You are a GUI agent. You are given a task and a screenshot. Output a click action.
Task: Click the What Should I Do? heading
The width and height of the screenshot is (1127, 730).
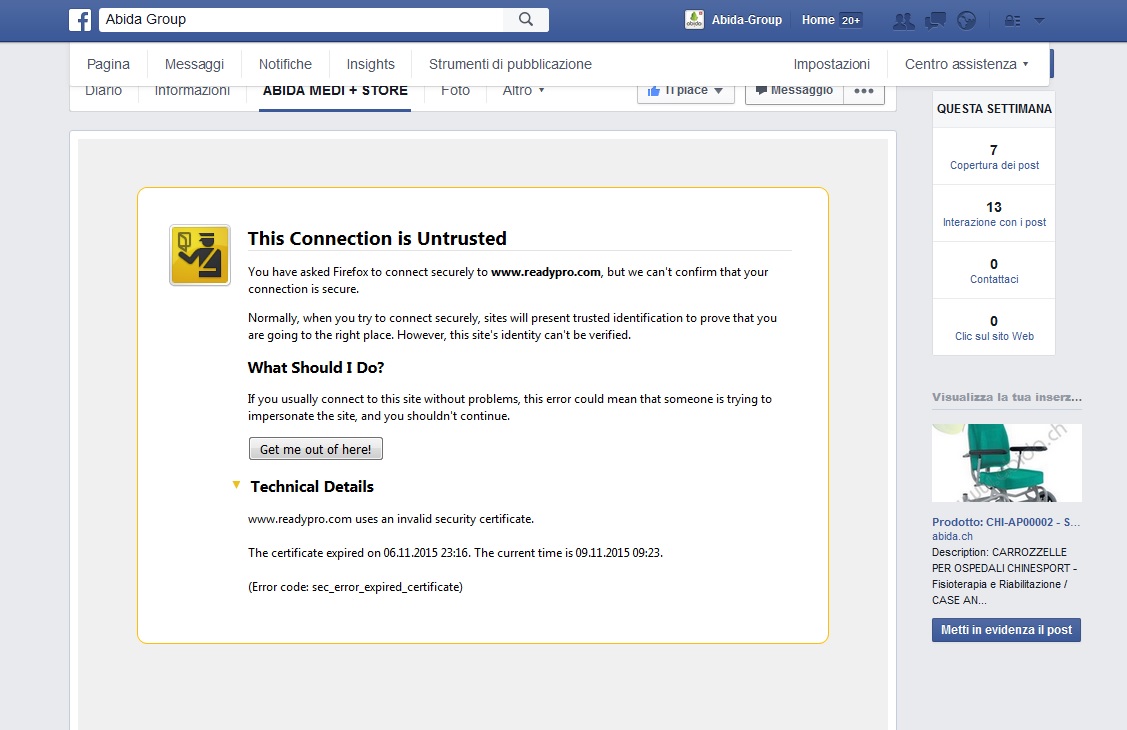316,368
